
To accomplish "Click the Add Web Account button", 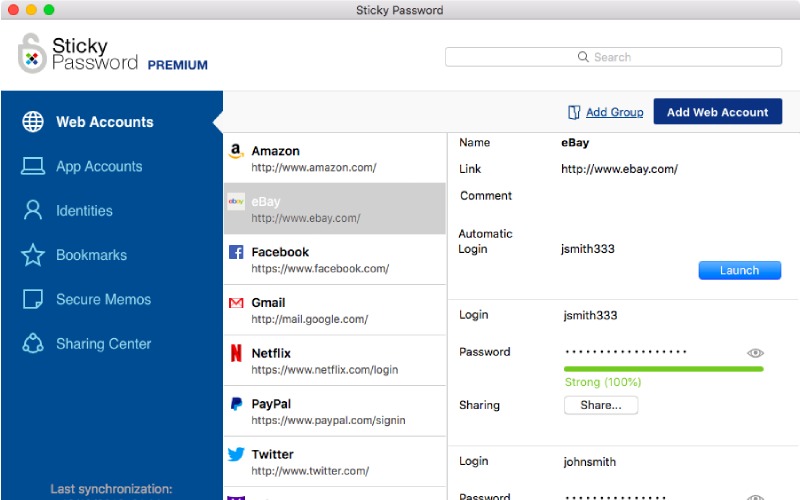I will pyautogui.click(x=717, y=112).
